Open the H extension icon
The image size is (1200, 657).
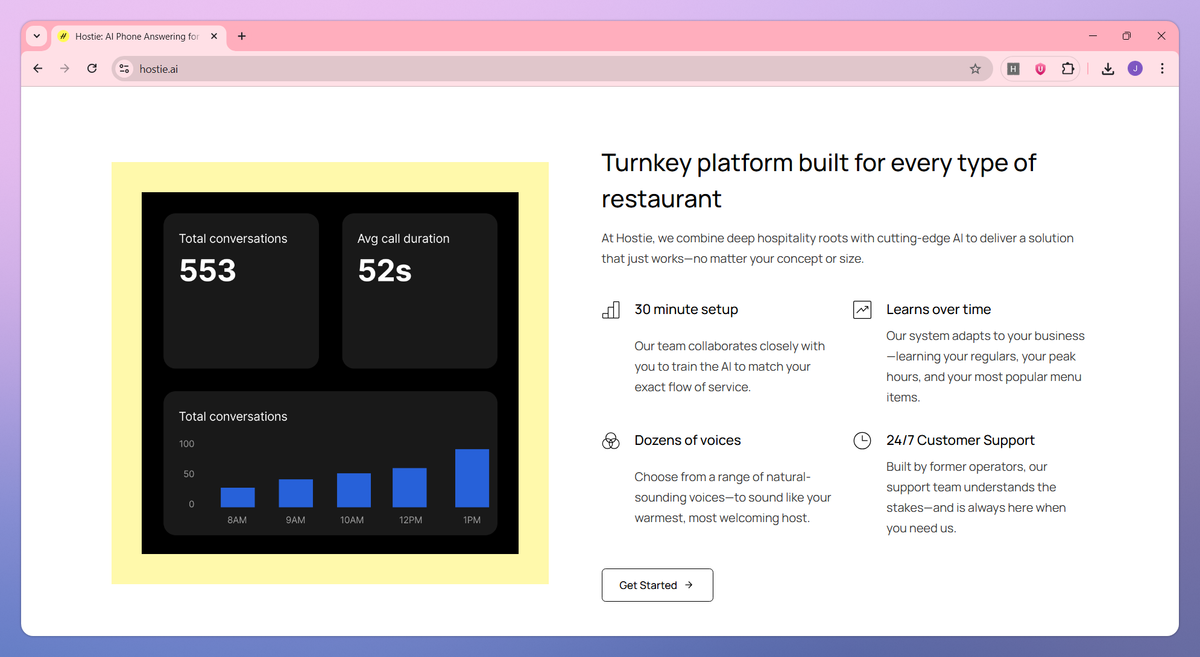1014,69
